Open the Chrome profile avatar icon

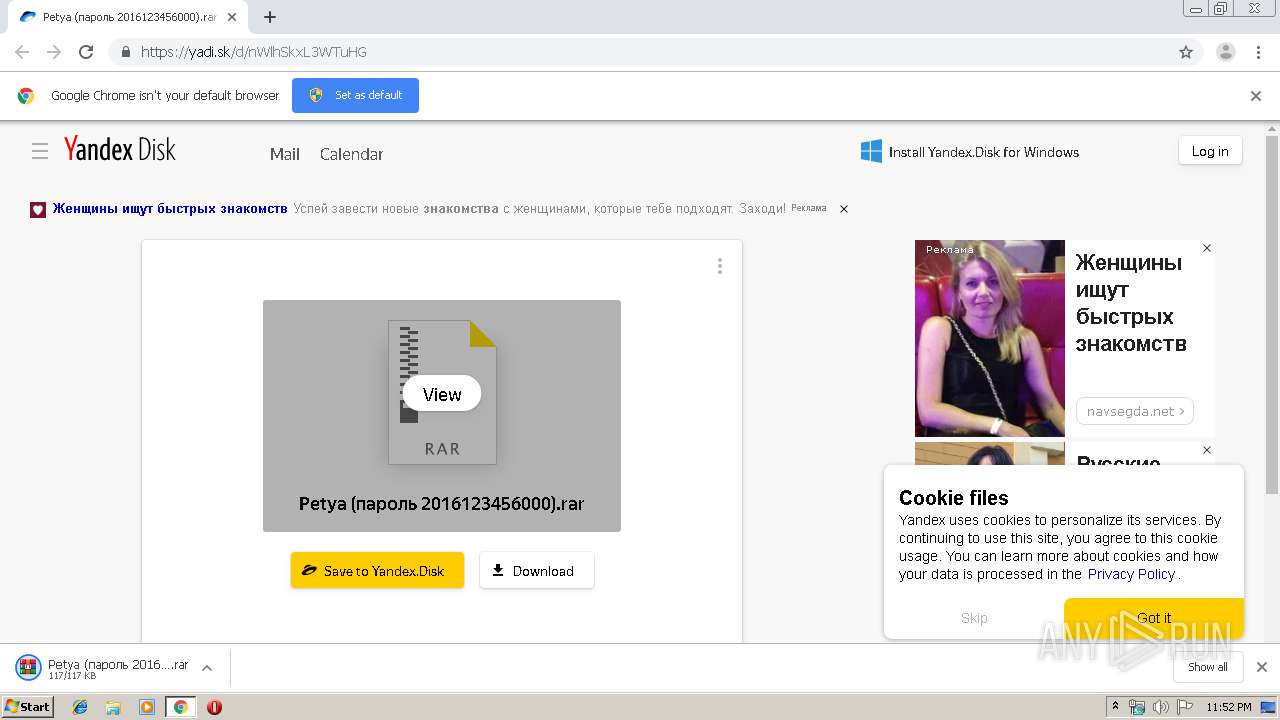click(x=1226, y=52)
